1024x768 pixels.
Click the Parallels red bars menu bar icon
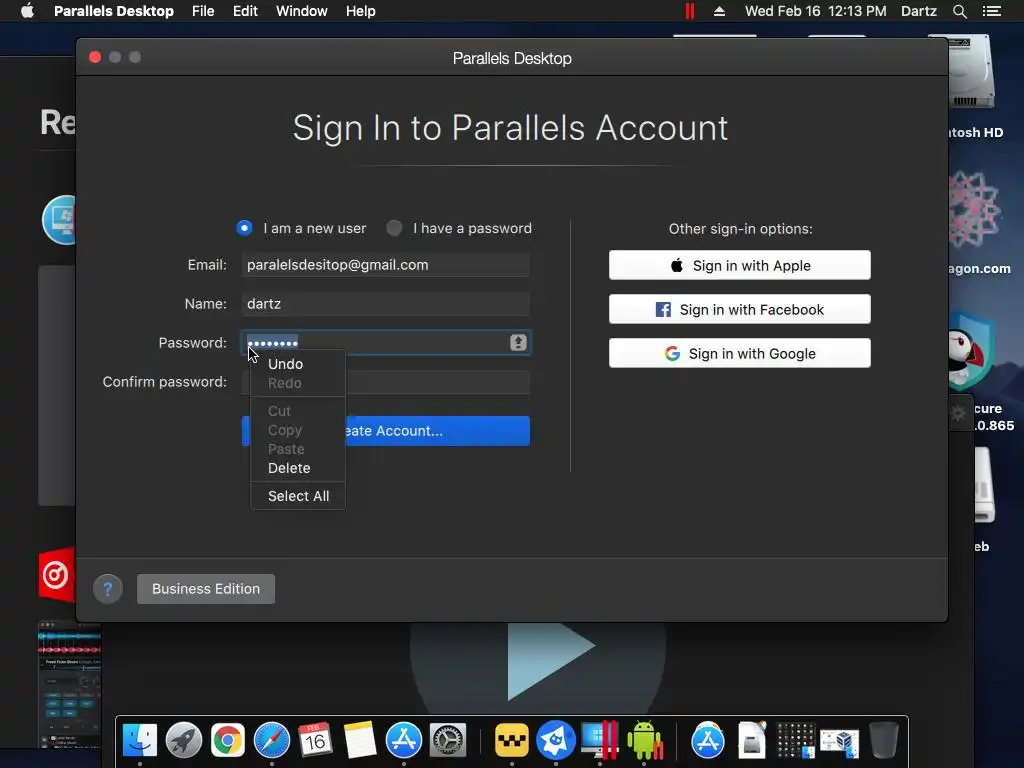690,11
